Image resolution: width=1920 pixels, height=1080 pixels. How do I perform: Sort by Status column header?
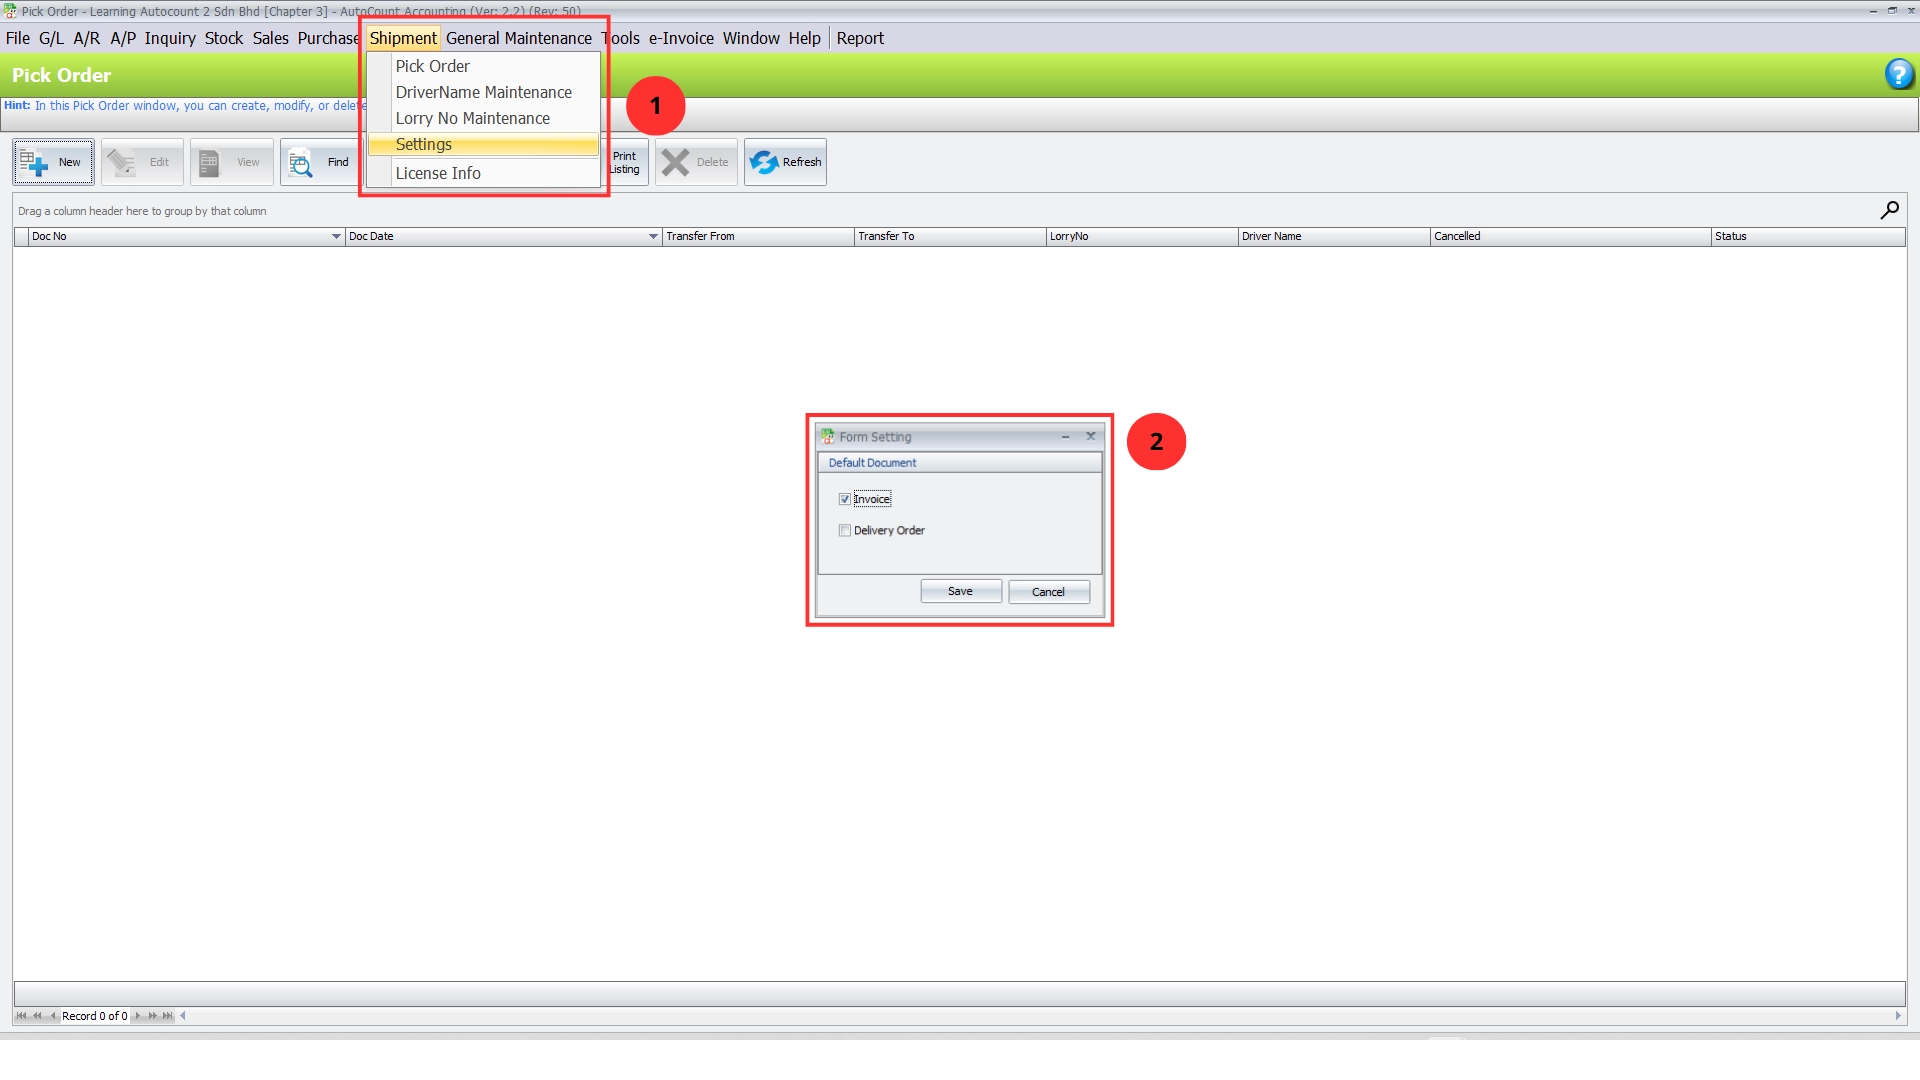1808,237
